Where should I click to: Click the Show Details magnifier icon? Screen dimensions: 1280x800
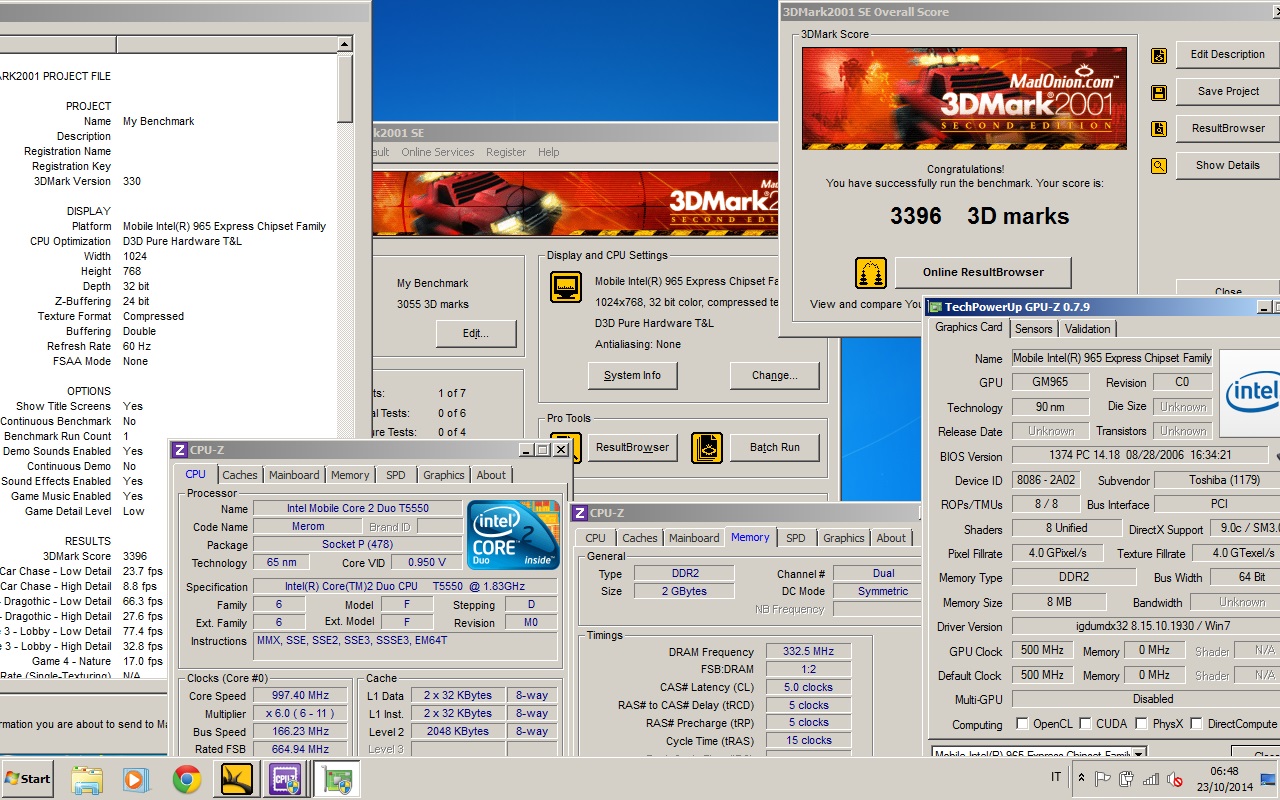coord(1159,166)
